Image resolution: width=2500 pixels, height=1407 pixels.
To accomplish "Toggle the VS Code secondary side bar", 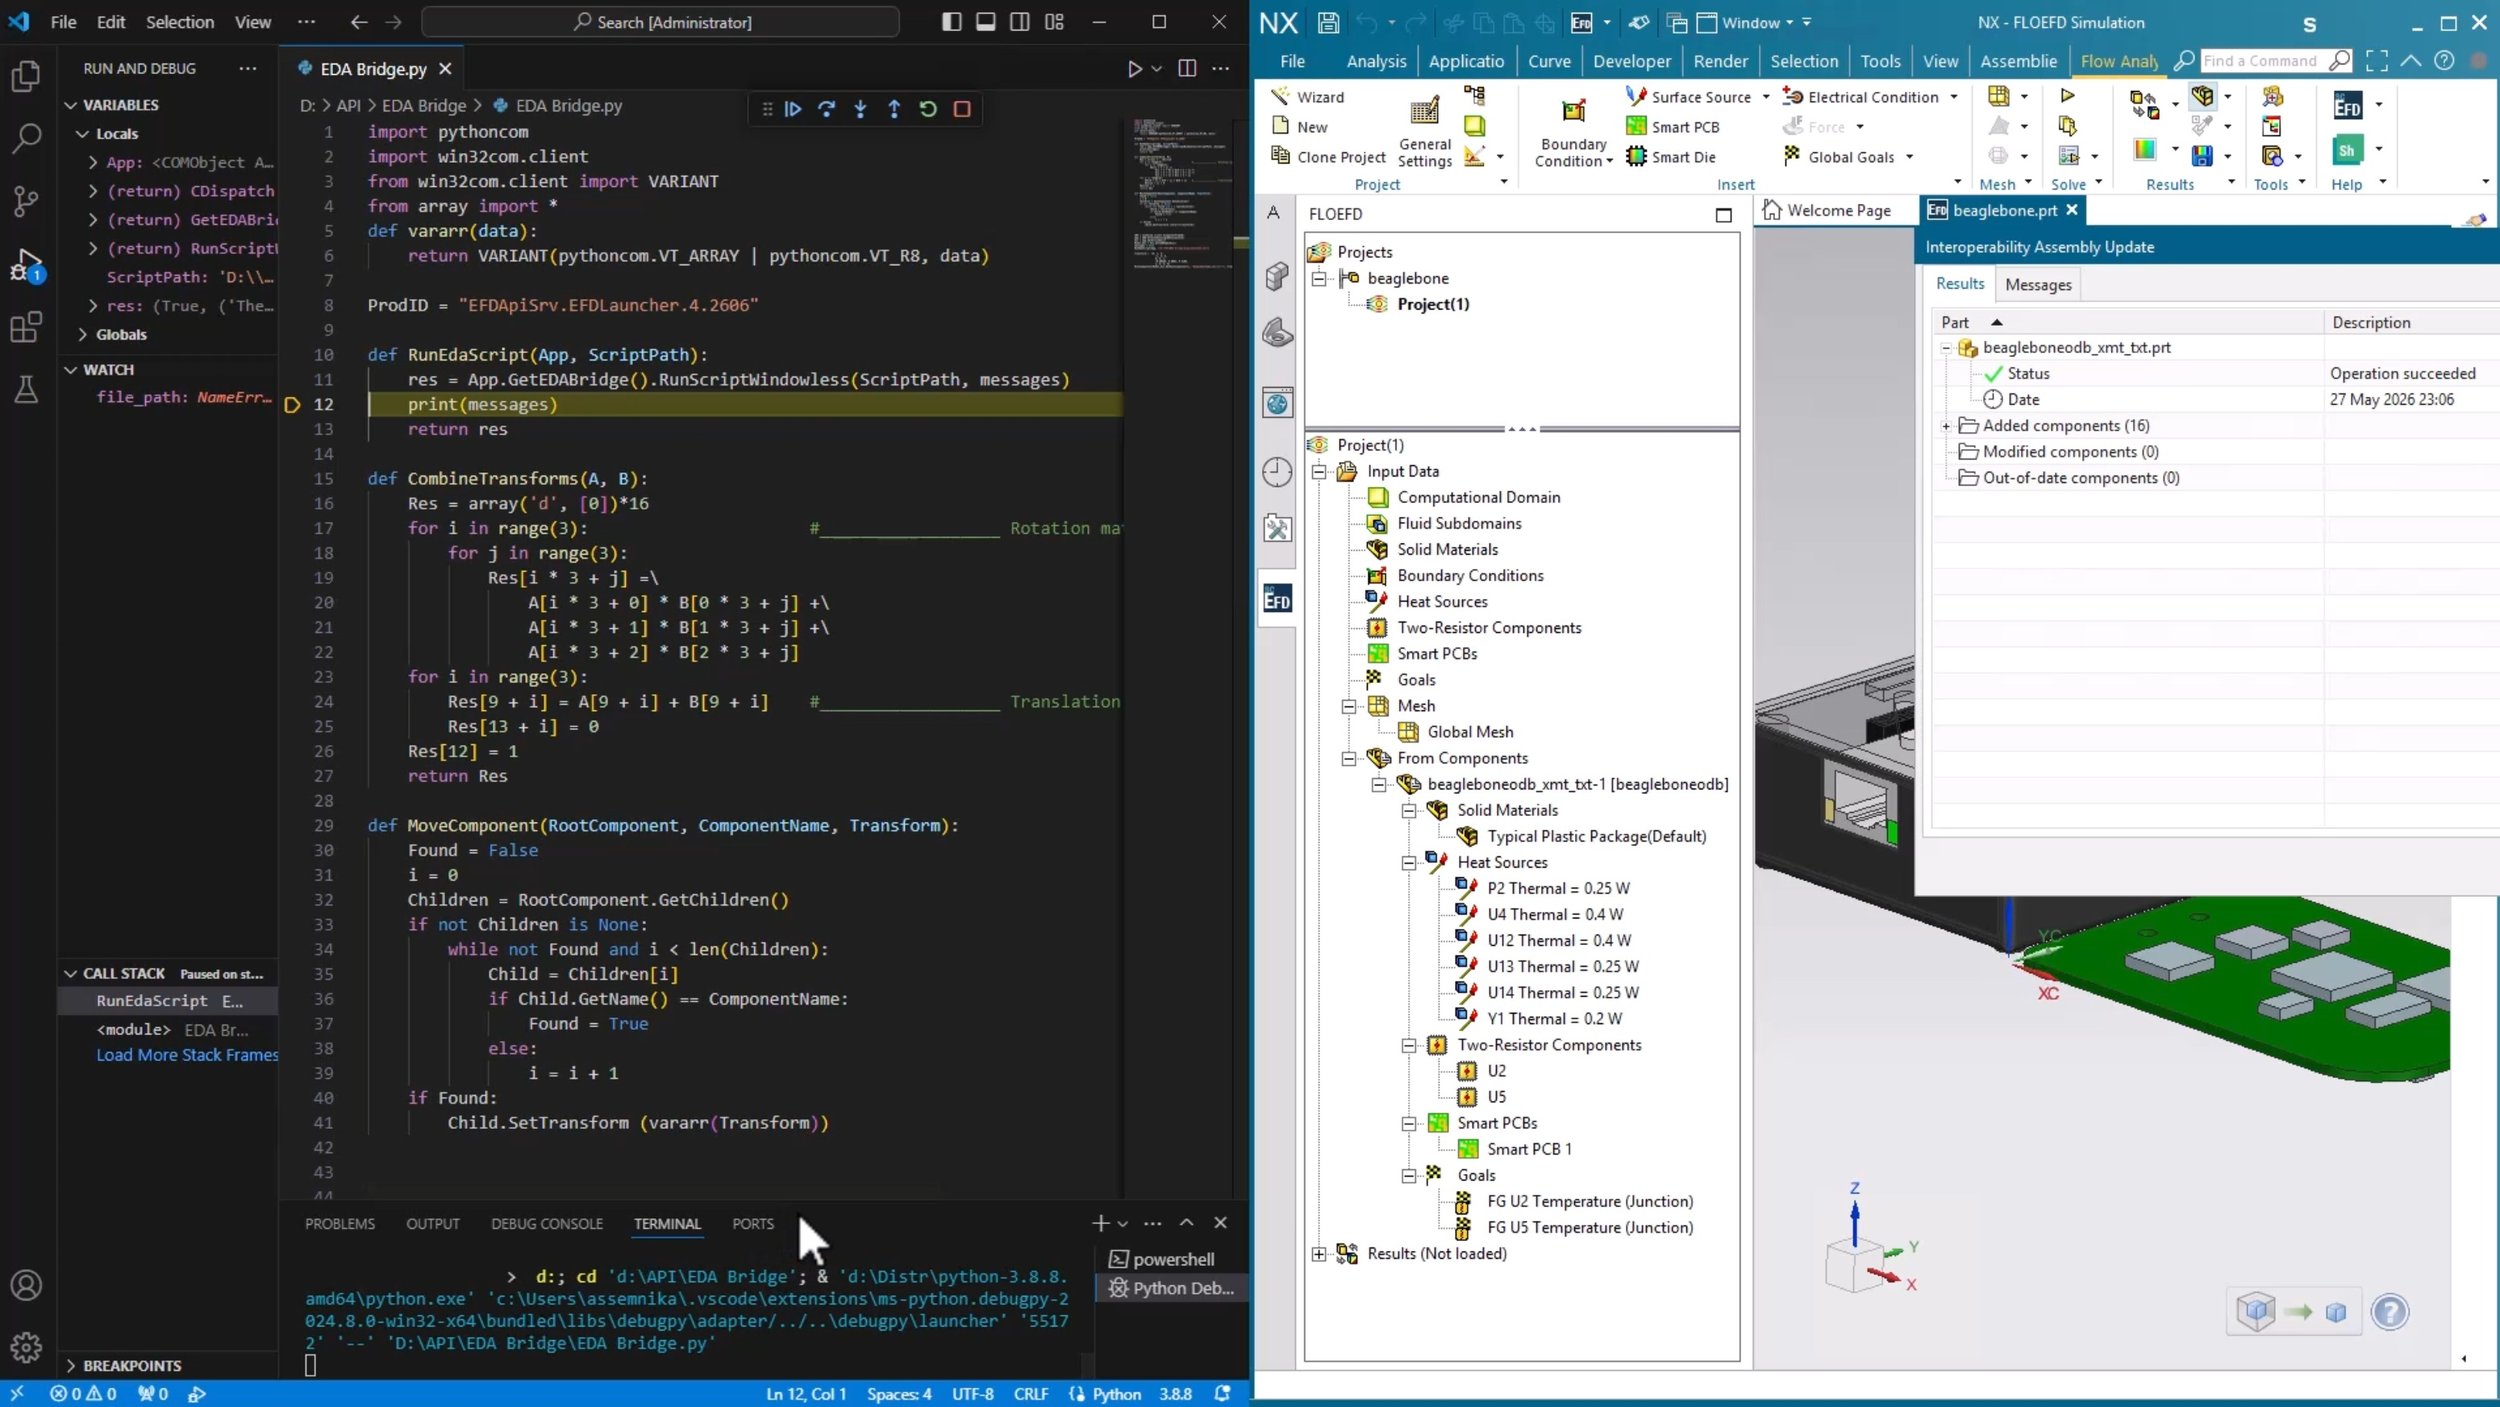I will click(1019, 22).
